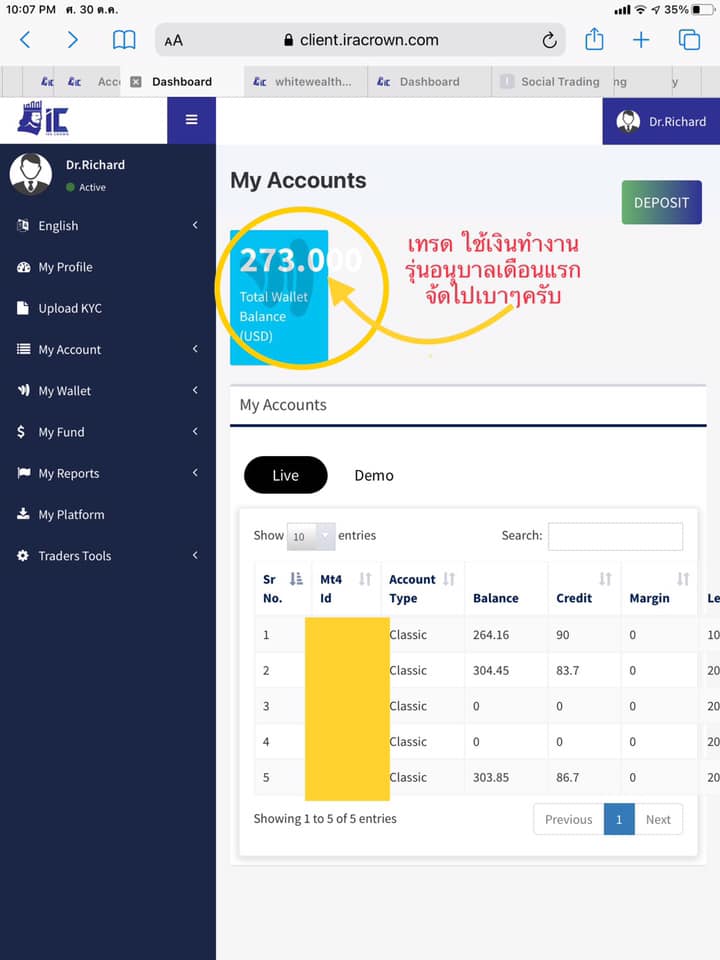Open the Safari share sheet icon
720x960 pixels.
tap(594, 39)
